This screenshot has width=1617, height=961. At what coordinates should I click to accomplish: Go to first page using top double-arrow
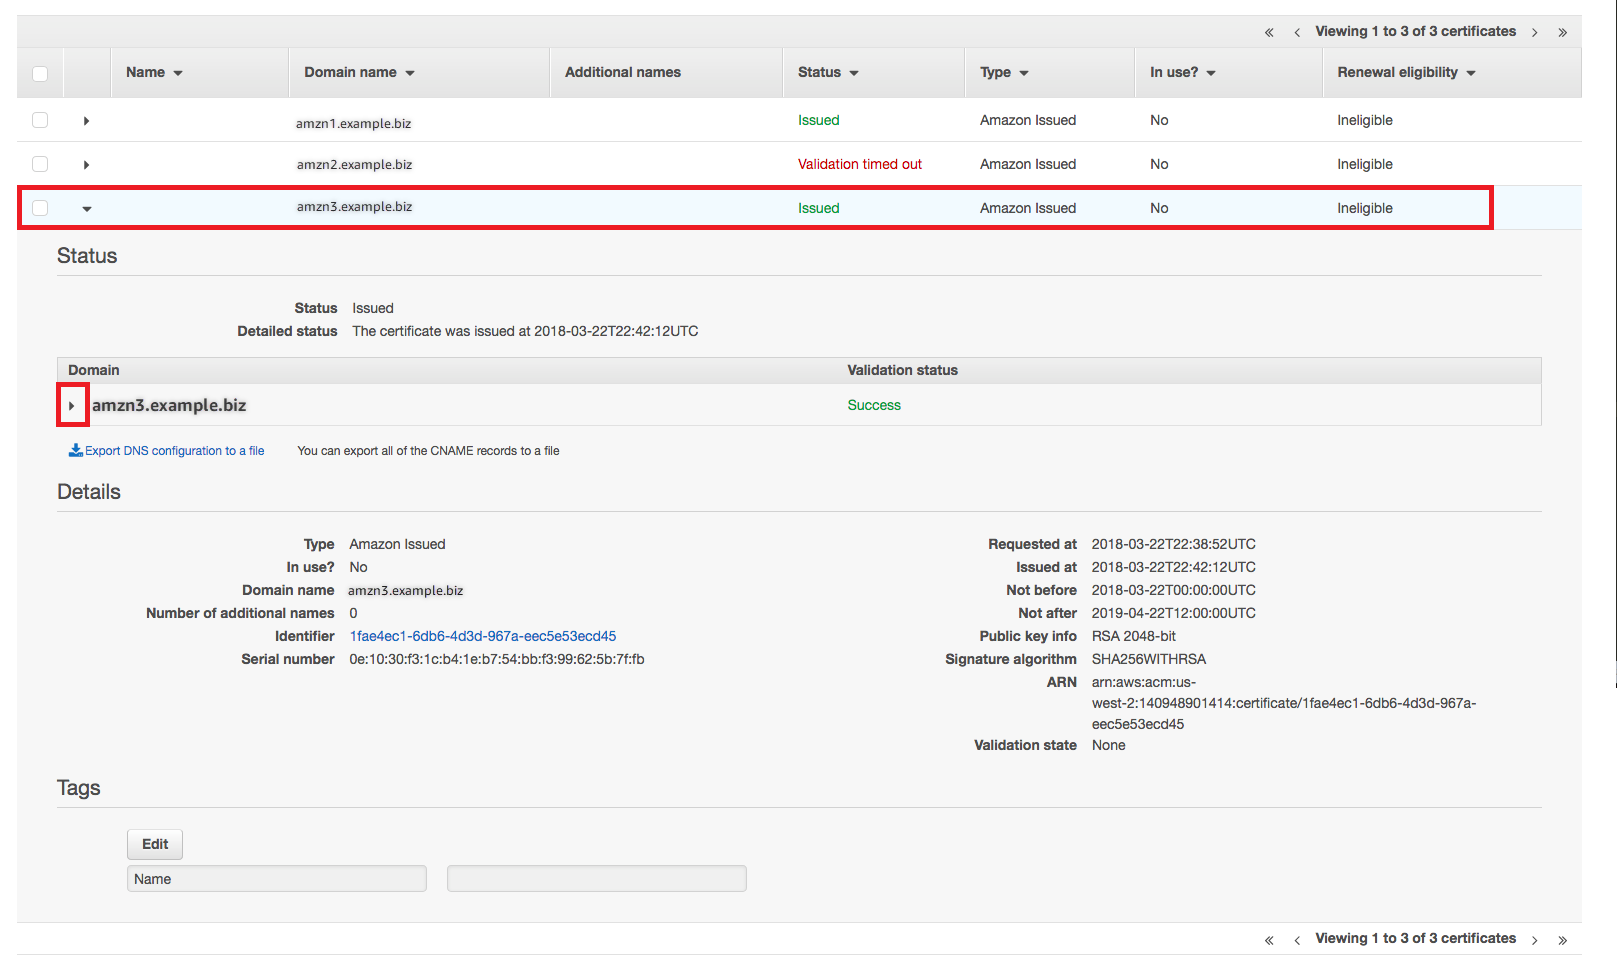[1268, 31]
